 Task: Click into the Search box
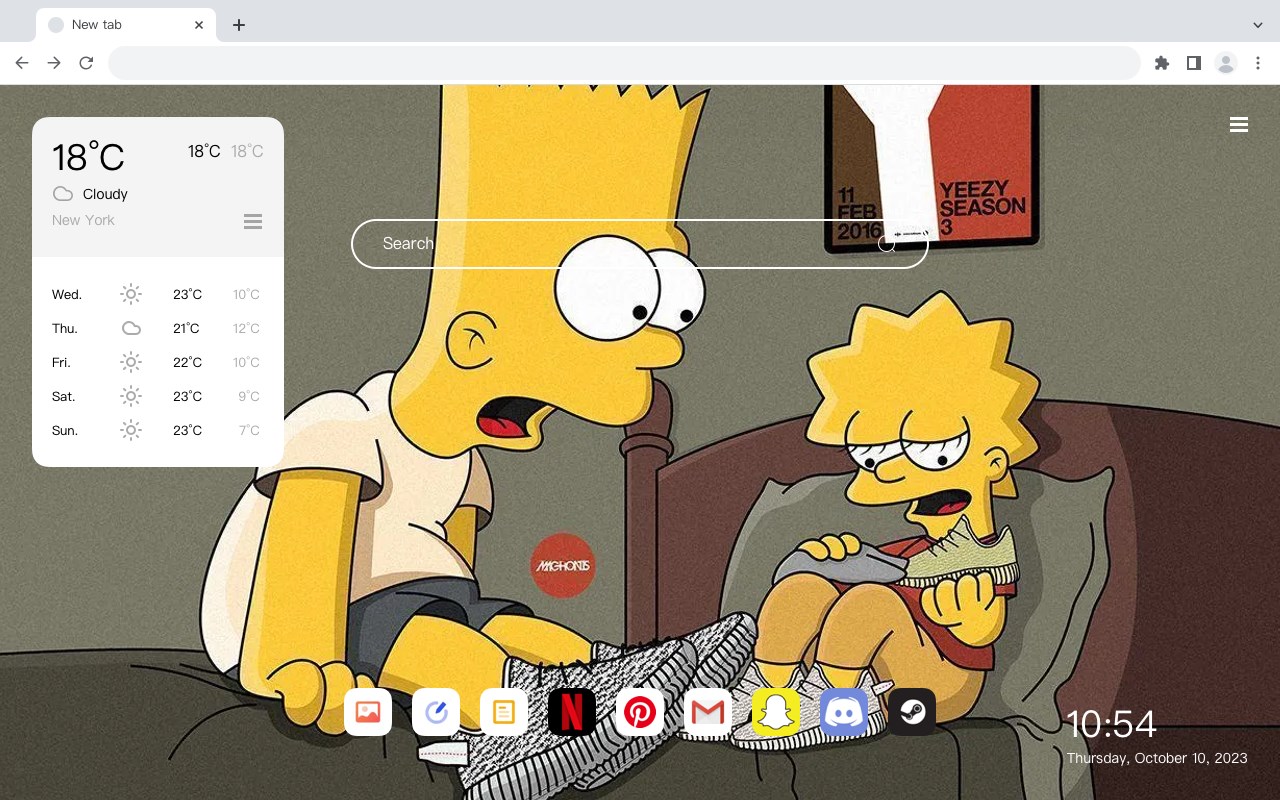(640, 244)
